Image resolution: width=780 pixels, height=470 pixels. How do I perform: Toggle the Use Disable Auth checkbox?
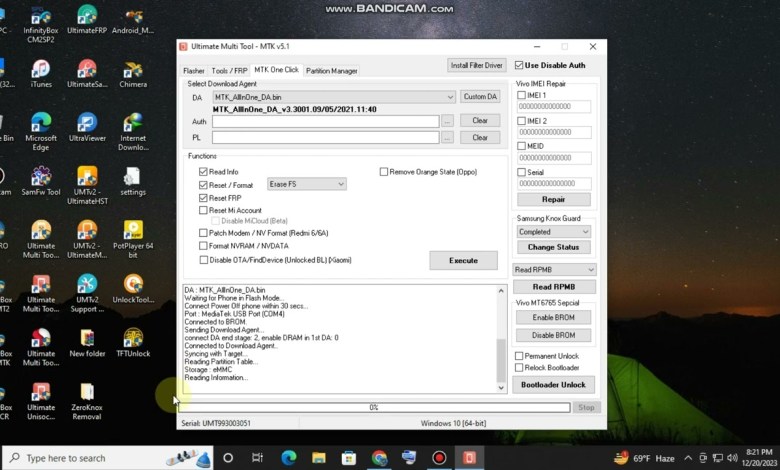pyautogui.click(x=519, y=65)
